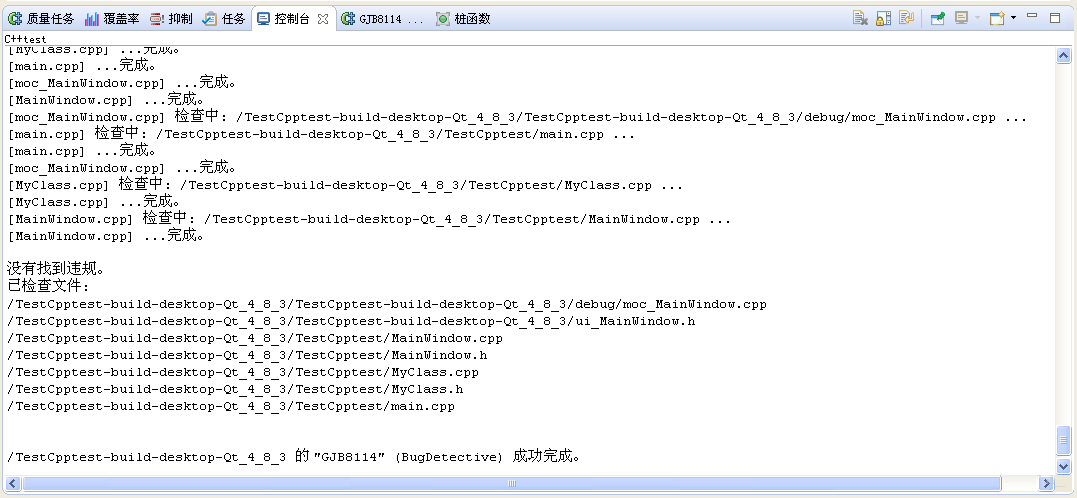Click the Open Console icon
The image size is (1077, 498).
[x=997, y=19]
